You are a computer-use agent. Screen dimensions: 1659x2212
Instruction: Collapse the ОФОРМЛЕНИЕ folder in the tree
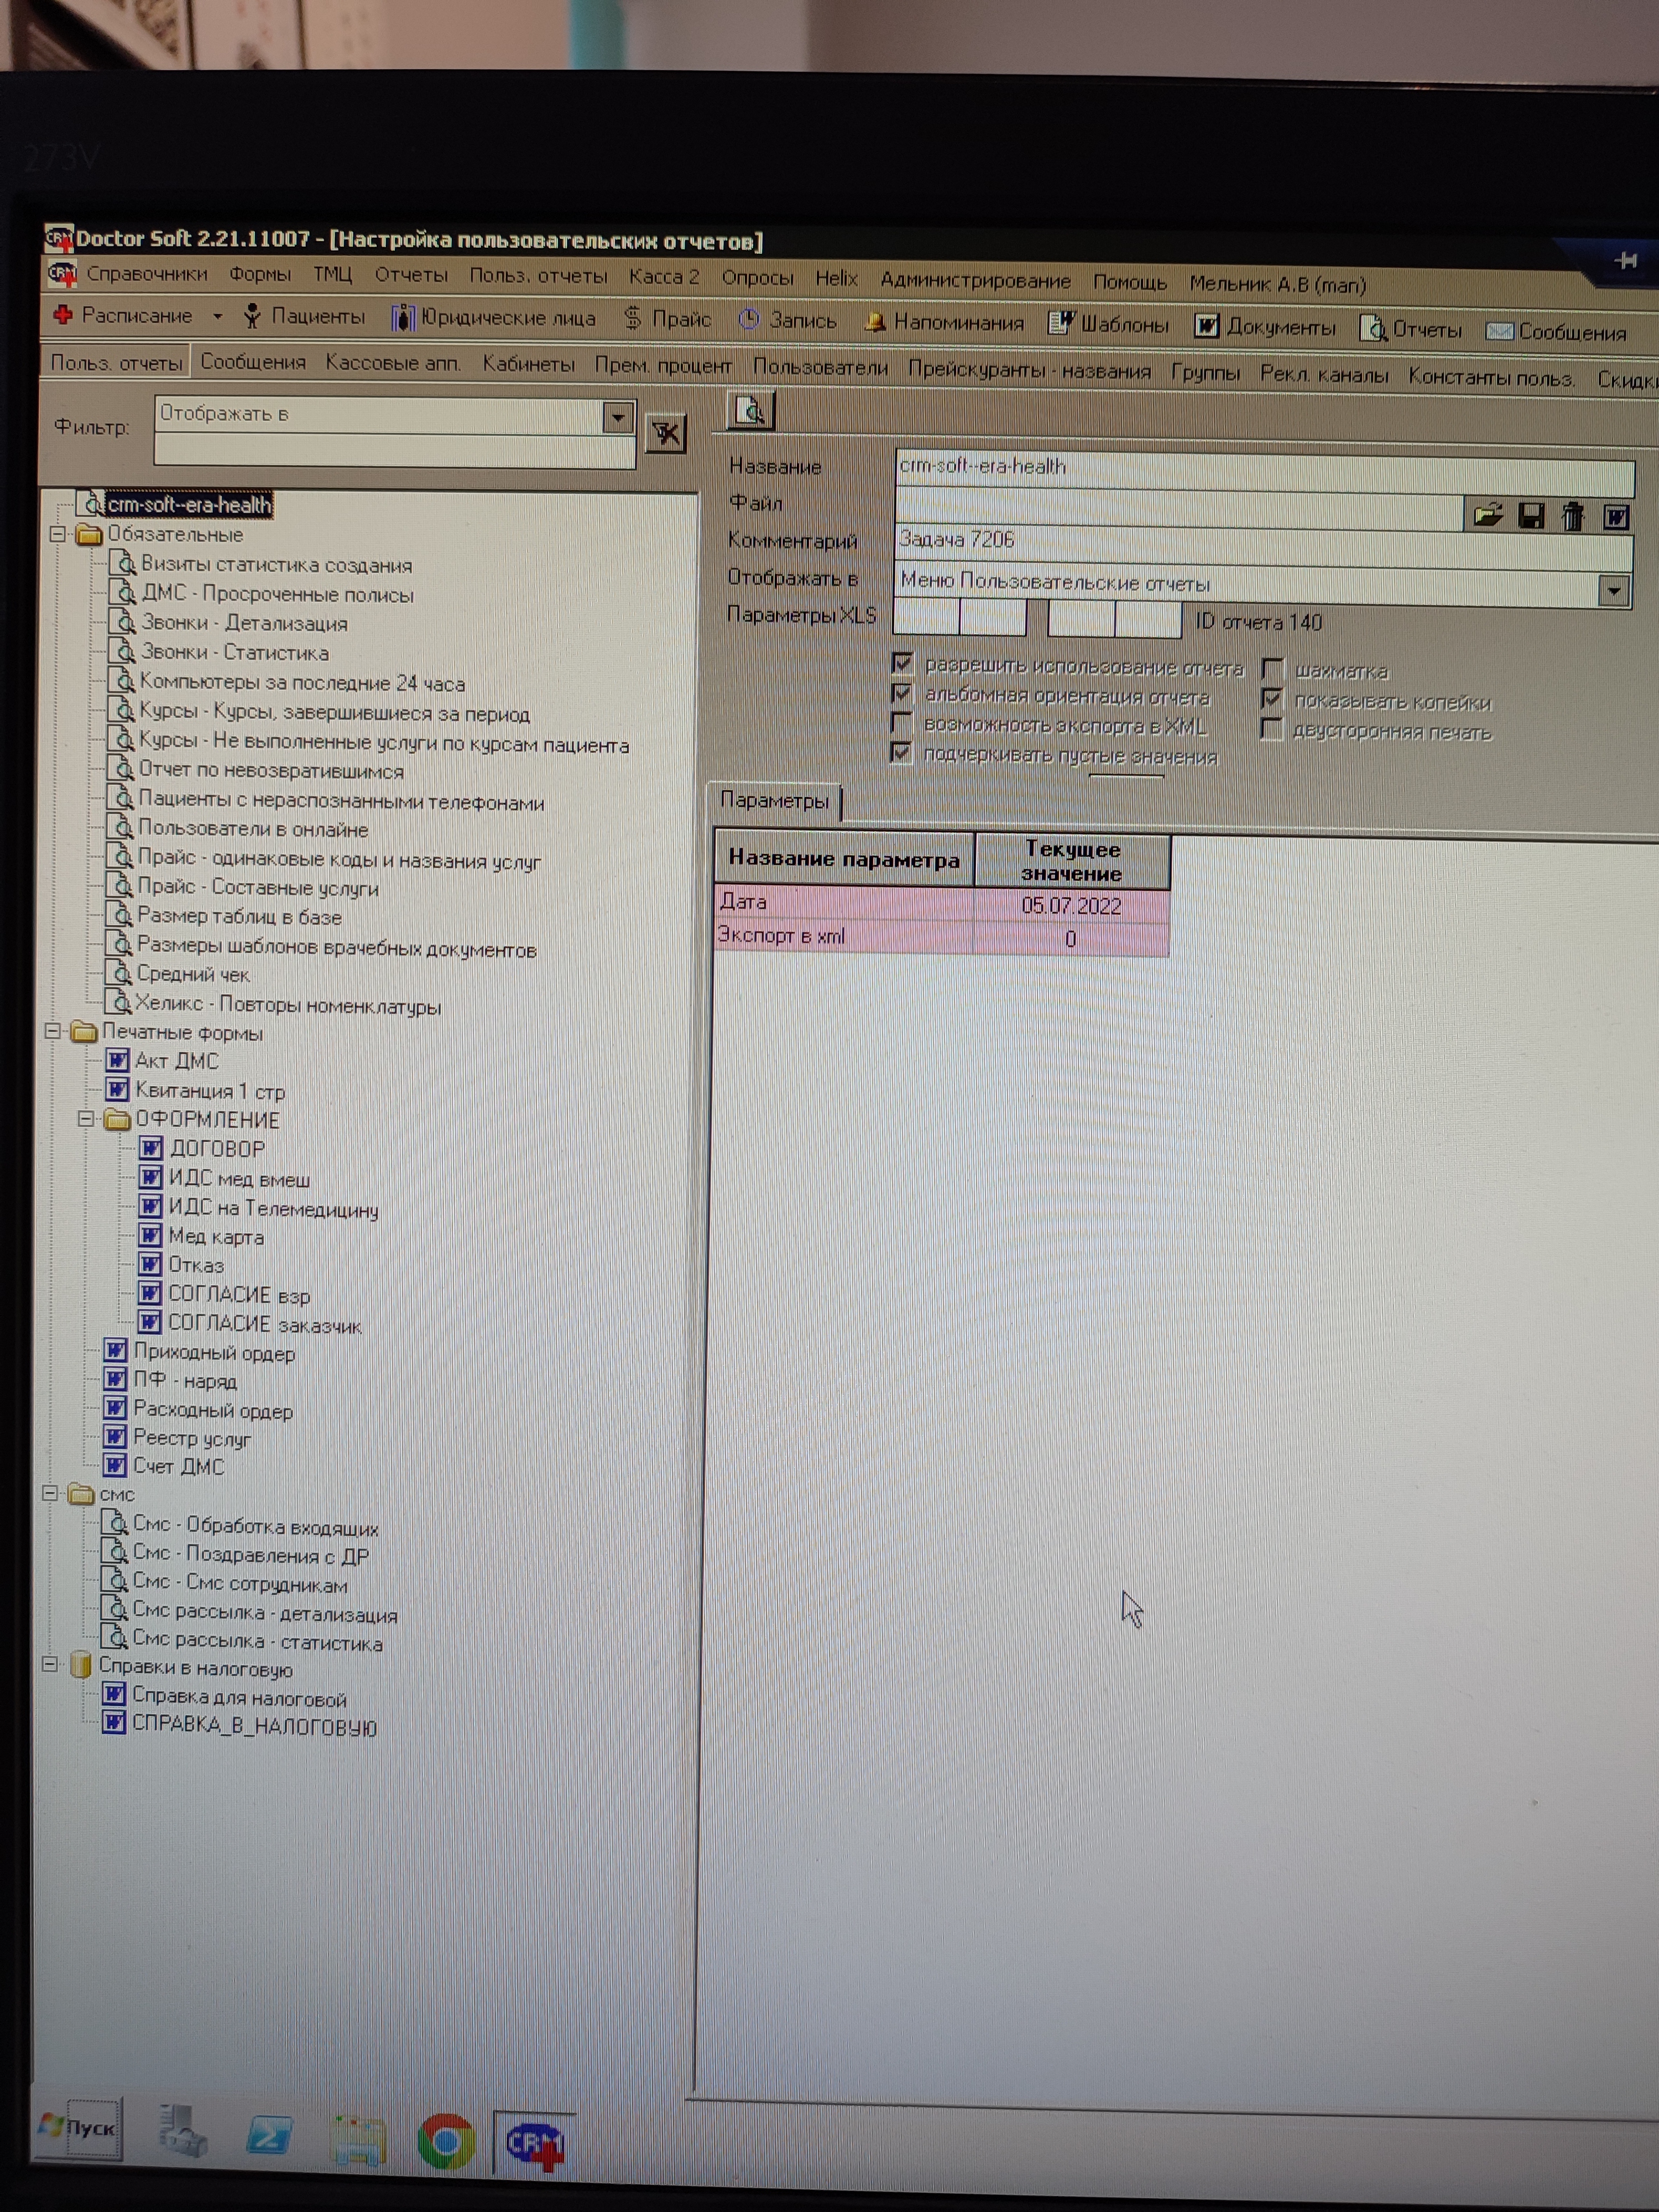coord(86,1119)
